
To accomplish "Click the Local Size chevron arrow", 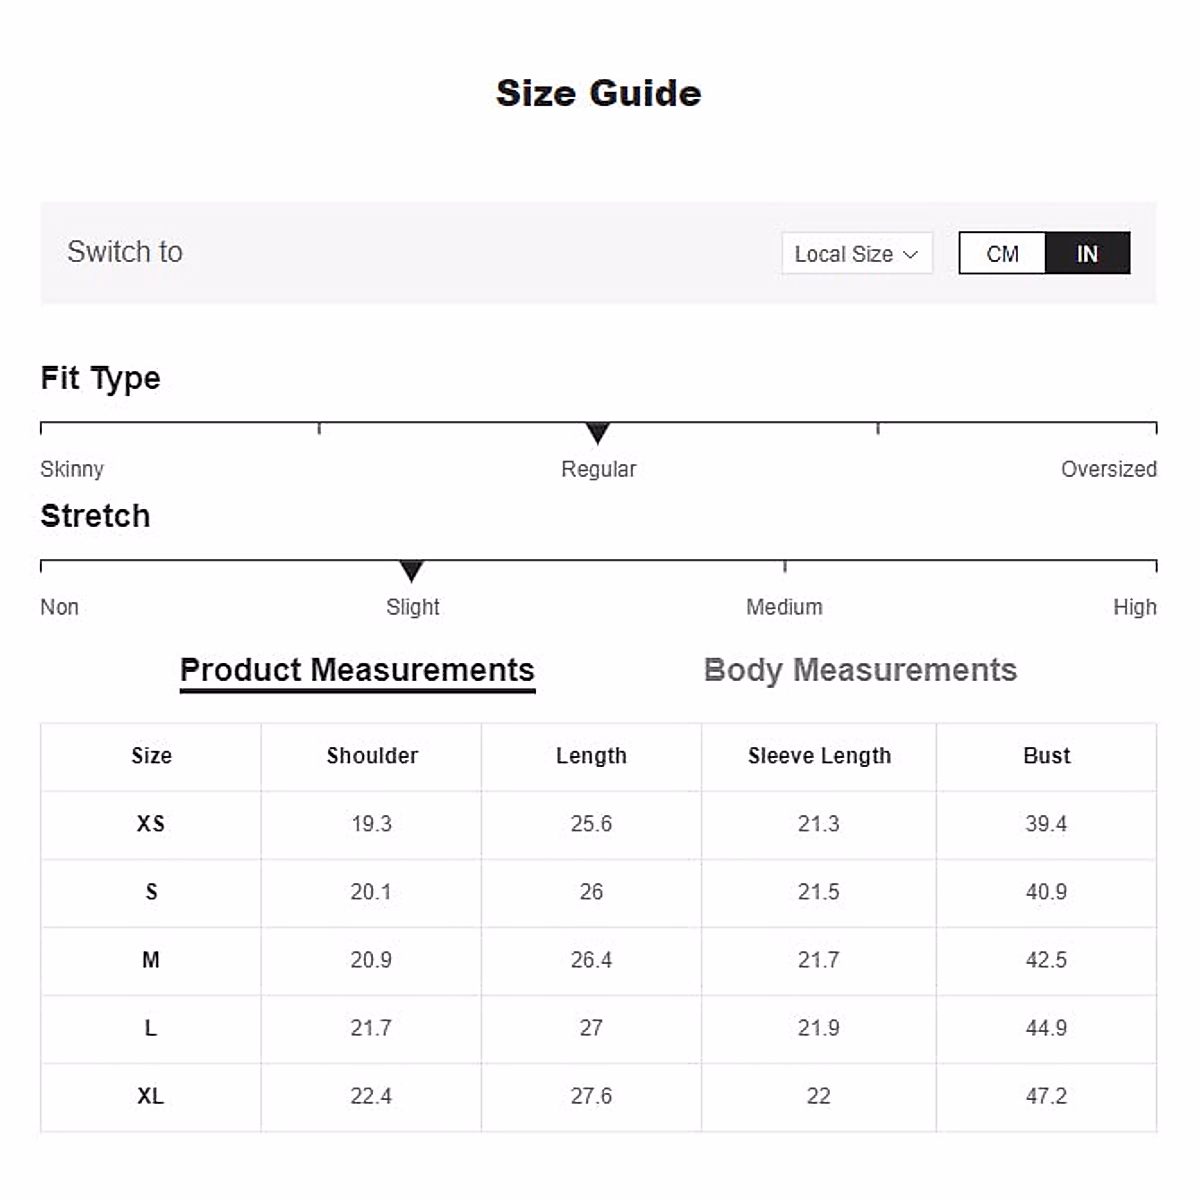I will pyautogui.click(x=910, y=255).
